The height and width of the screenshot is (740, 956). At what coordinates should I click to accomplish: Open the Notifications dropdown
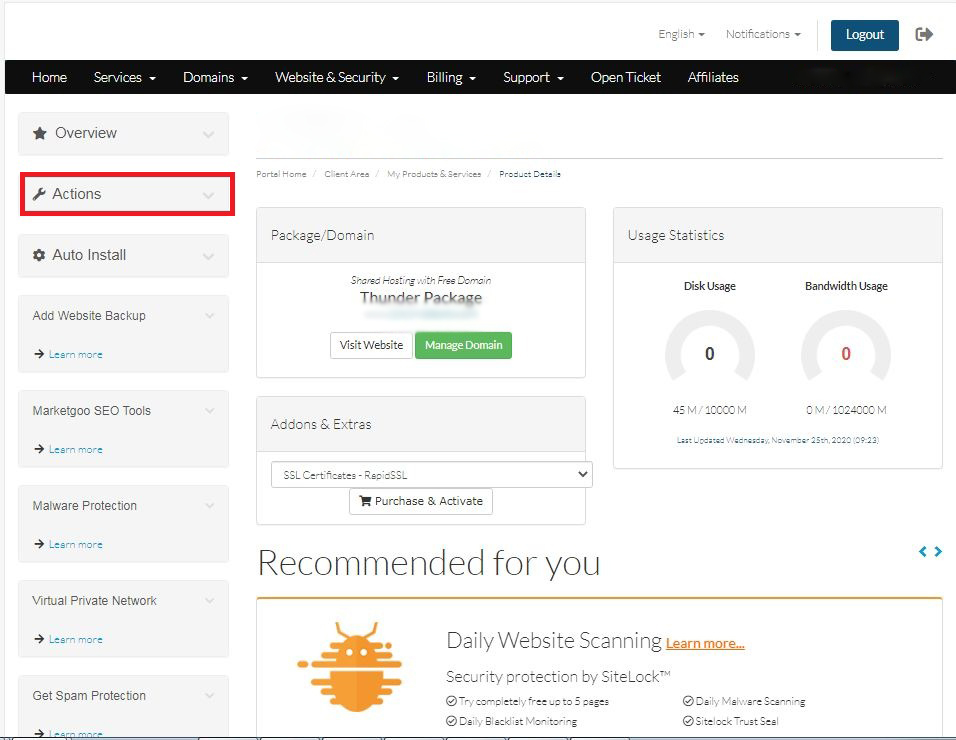click(762, 34)
